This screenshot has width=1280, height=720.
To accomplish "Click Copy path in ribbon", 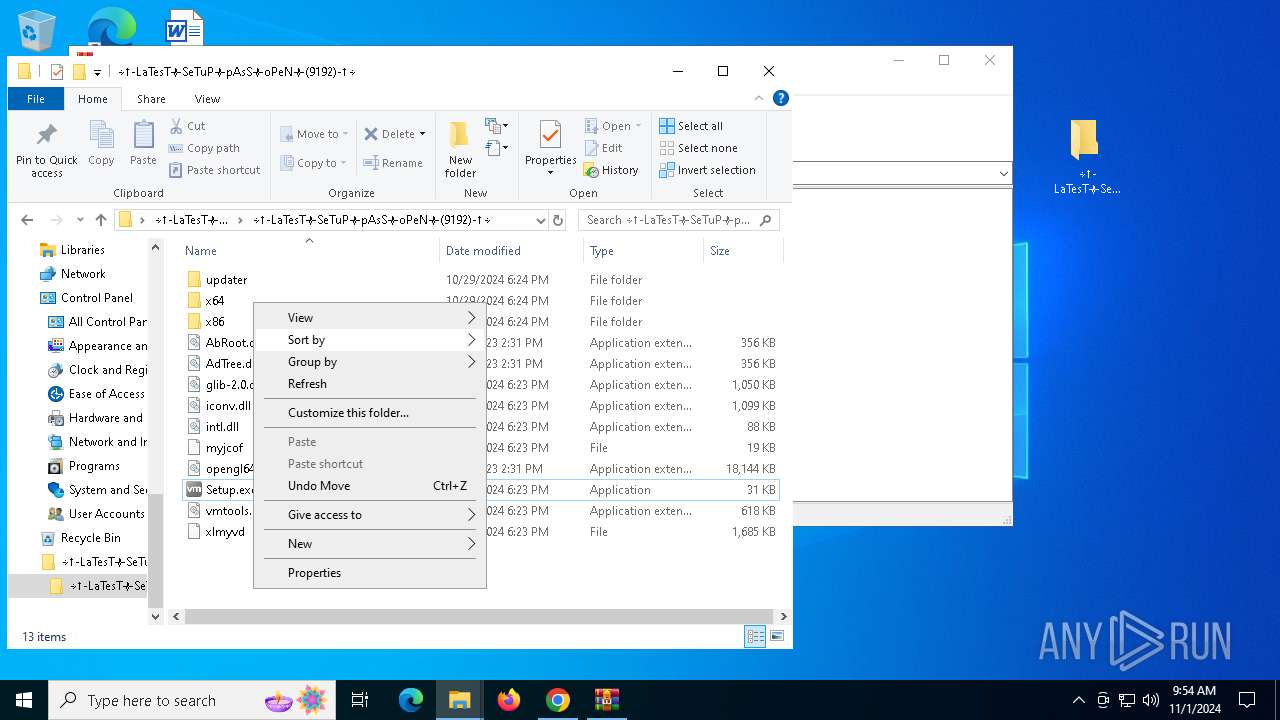I will (x=204, y=148).
